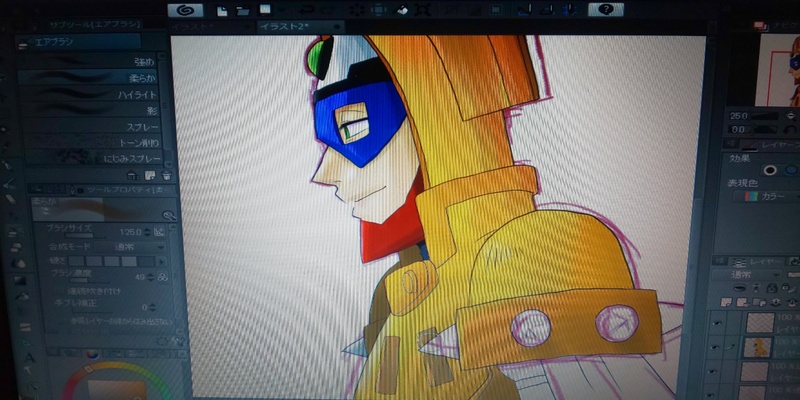Adjust the ブラシサイズ slider
The height and width of the screenshot is (400, 800).
(88, 236)
